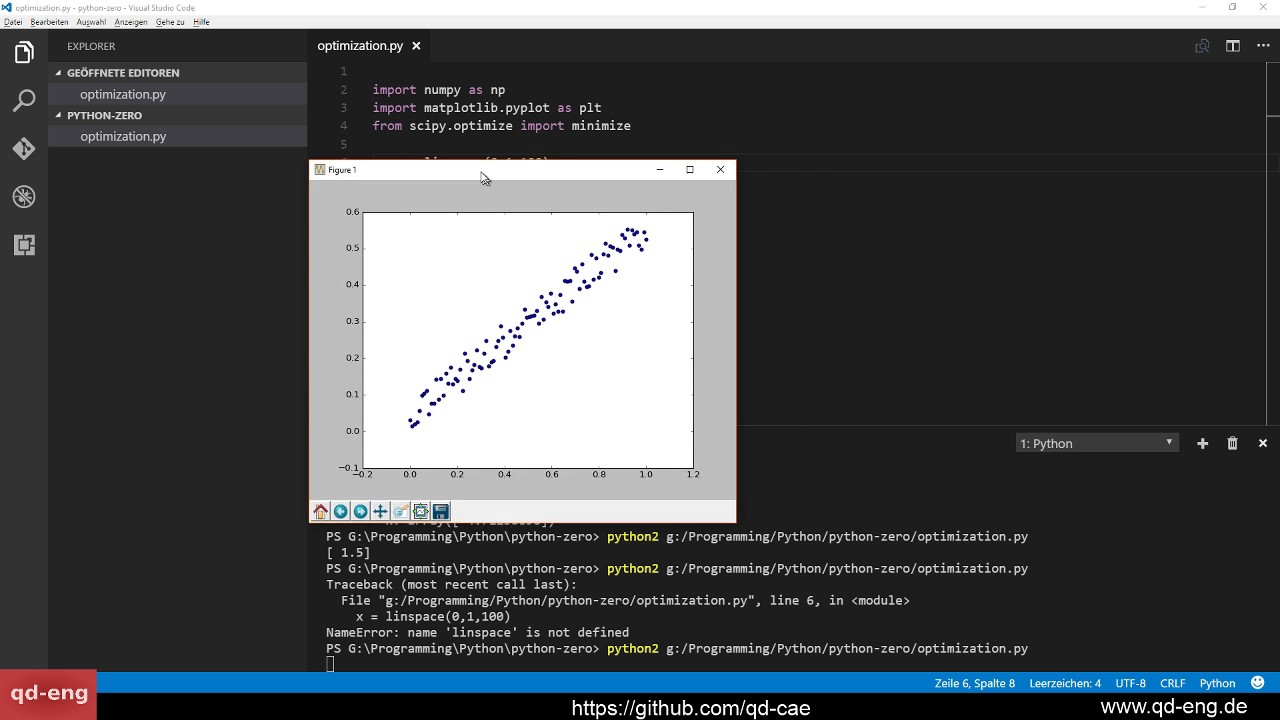The height and width of the screenshot is (720, 1280).
Task: Click the NameError message in terminal
Action: (x=477, y=632)
